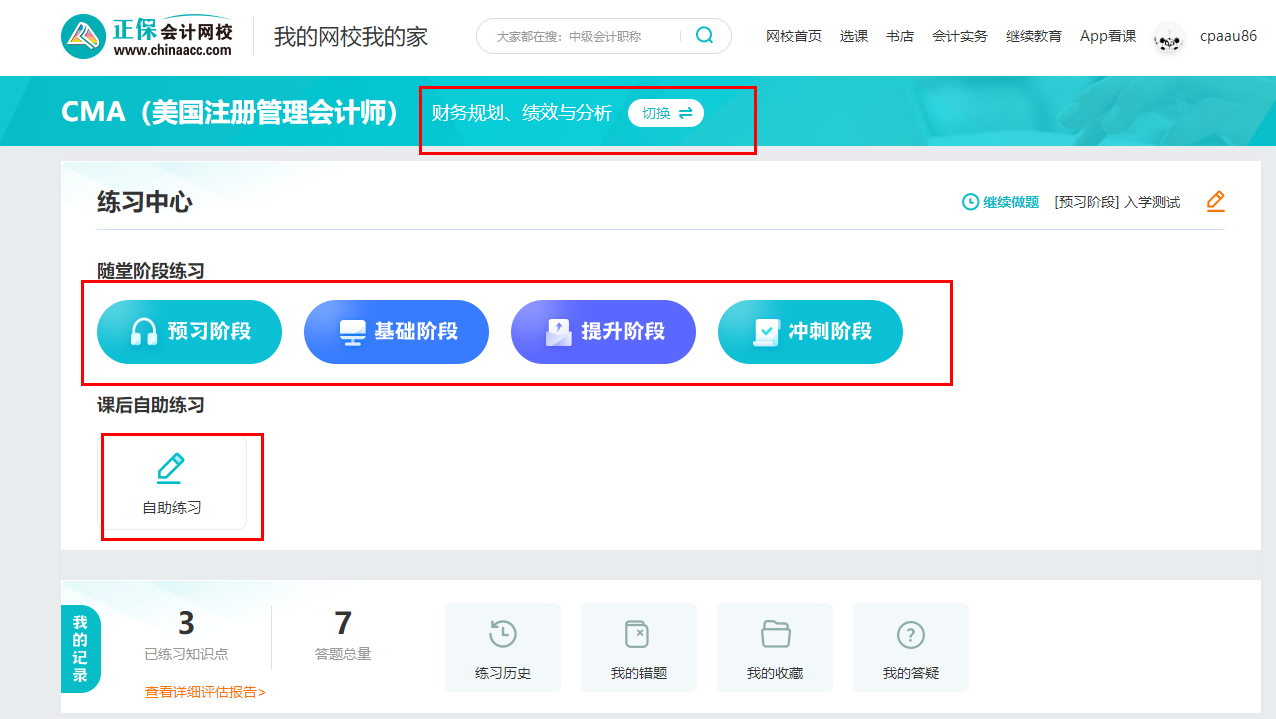
Task: Click the 练习中心 title
Action: [x=145, y=202]
